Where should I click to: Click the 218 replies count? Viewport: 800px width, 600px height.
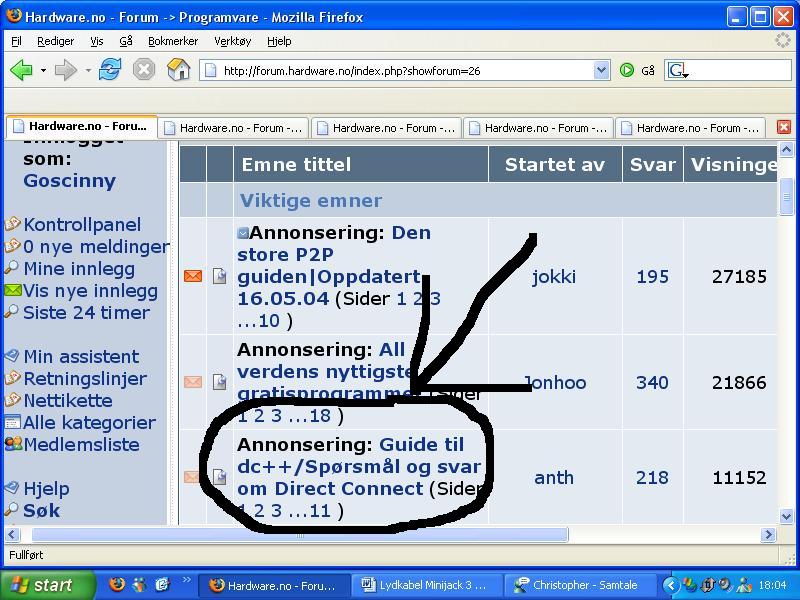(x=652, y=478)
